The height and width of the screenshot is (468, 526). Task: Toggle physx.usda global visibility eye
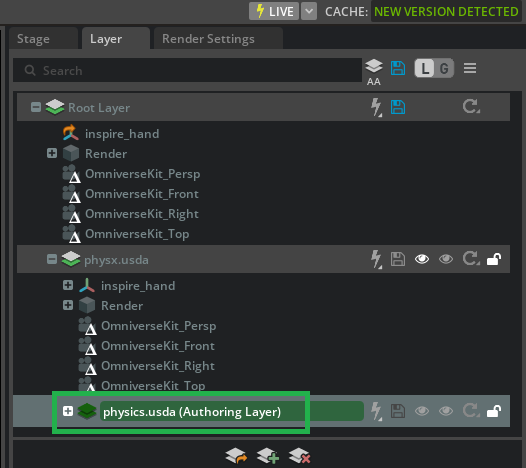click(x=422, y=259)
